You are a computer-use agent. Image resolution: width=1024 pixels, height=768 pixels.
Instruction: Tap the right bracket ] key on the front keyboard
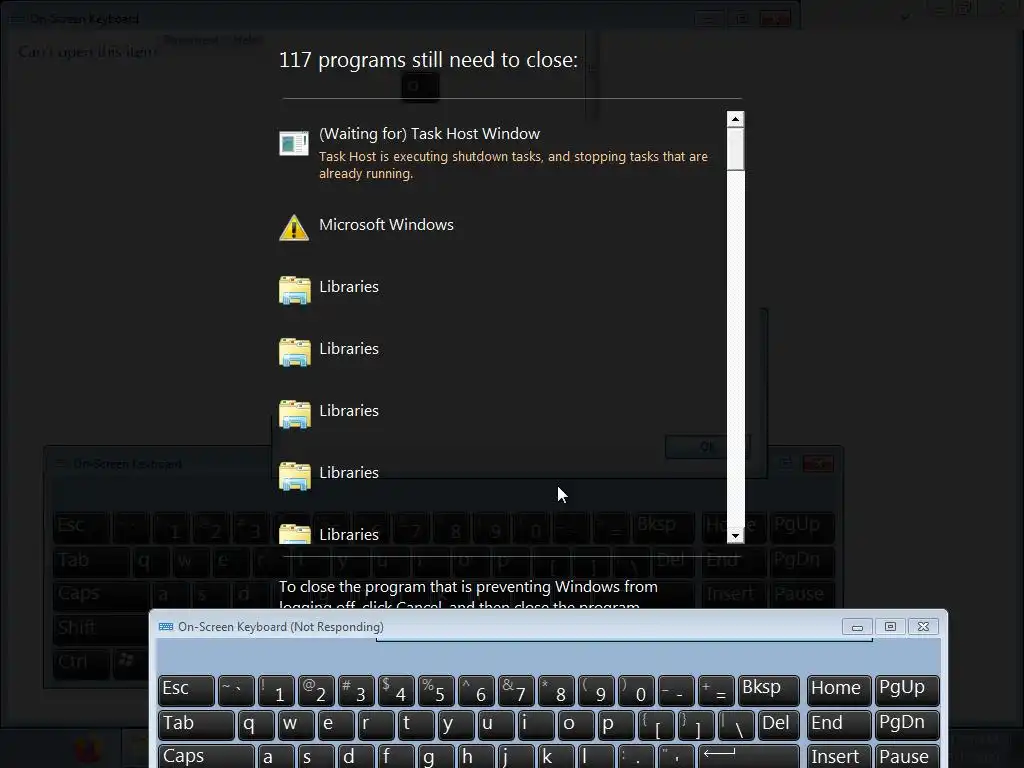pyautogui.click(x=696, y=725)
